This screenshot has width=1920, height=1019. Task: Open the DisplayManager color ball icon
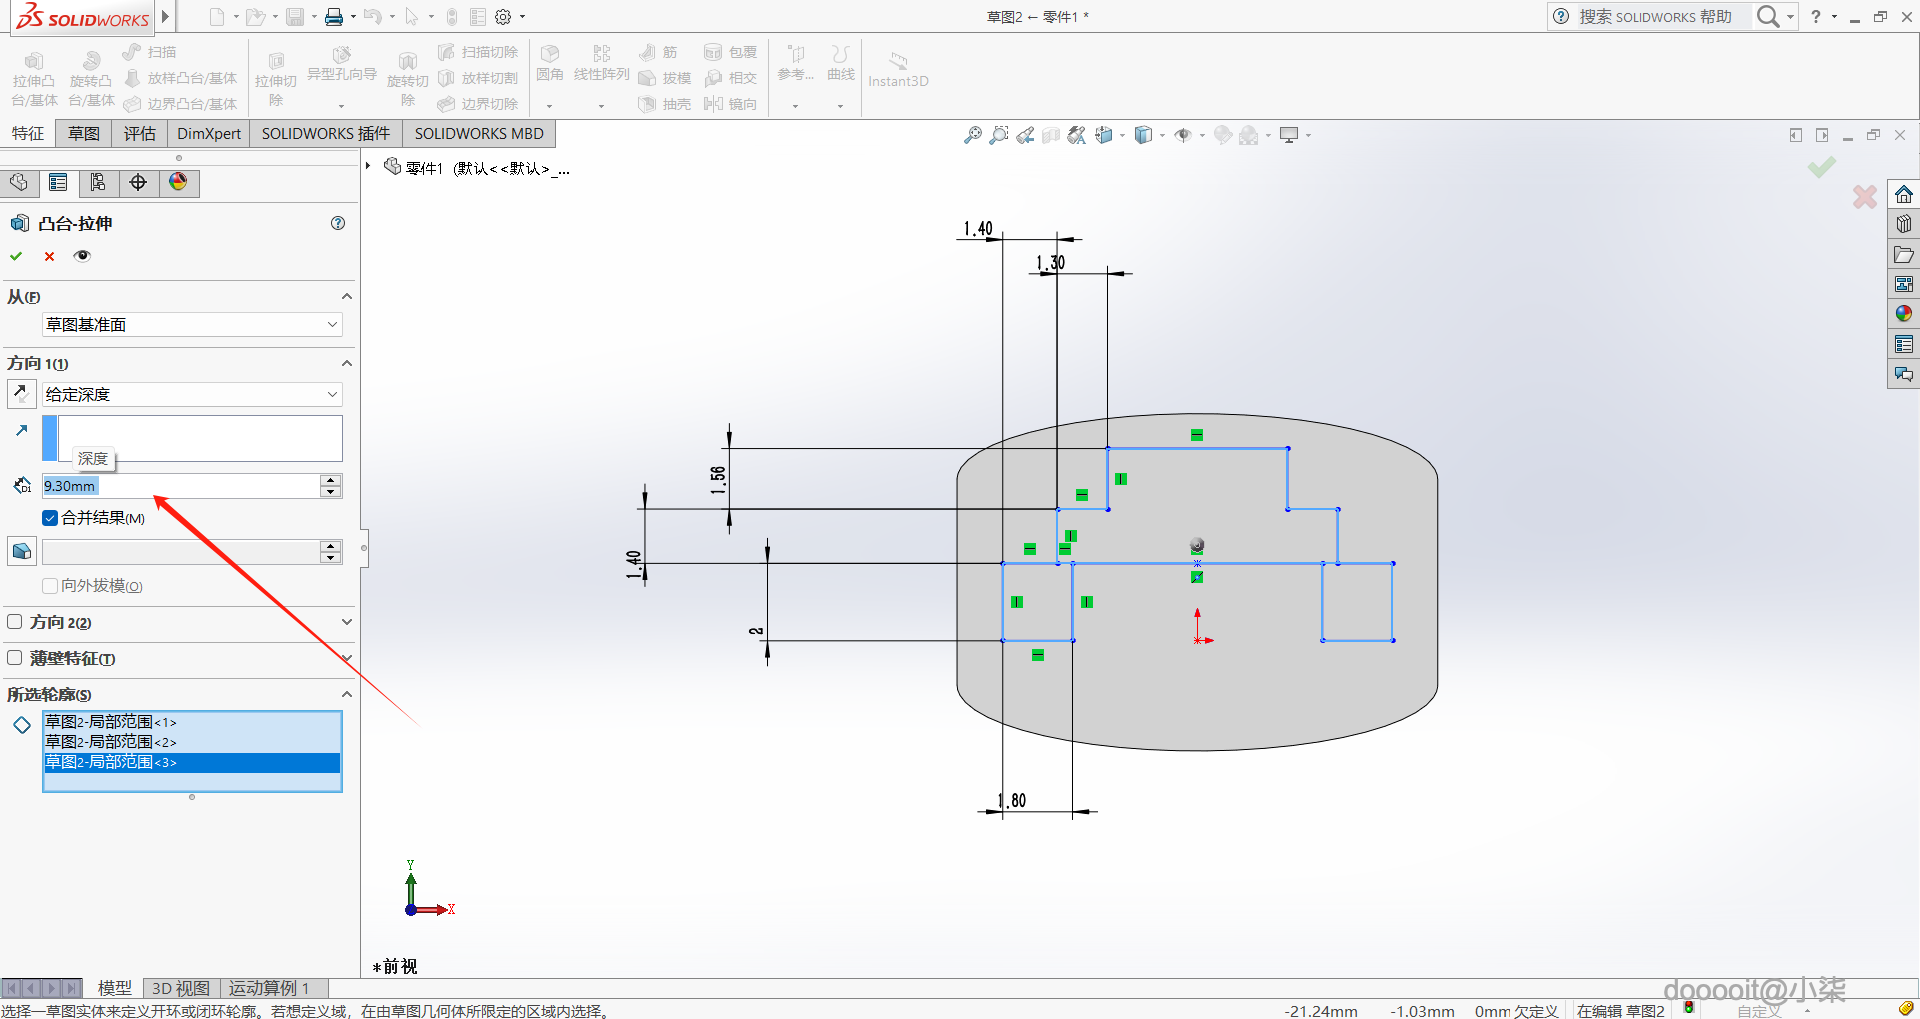click(178, 182)
